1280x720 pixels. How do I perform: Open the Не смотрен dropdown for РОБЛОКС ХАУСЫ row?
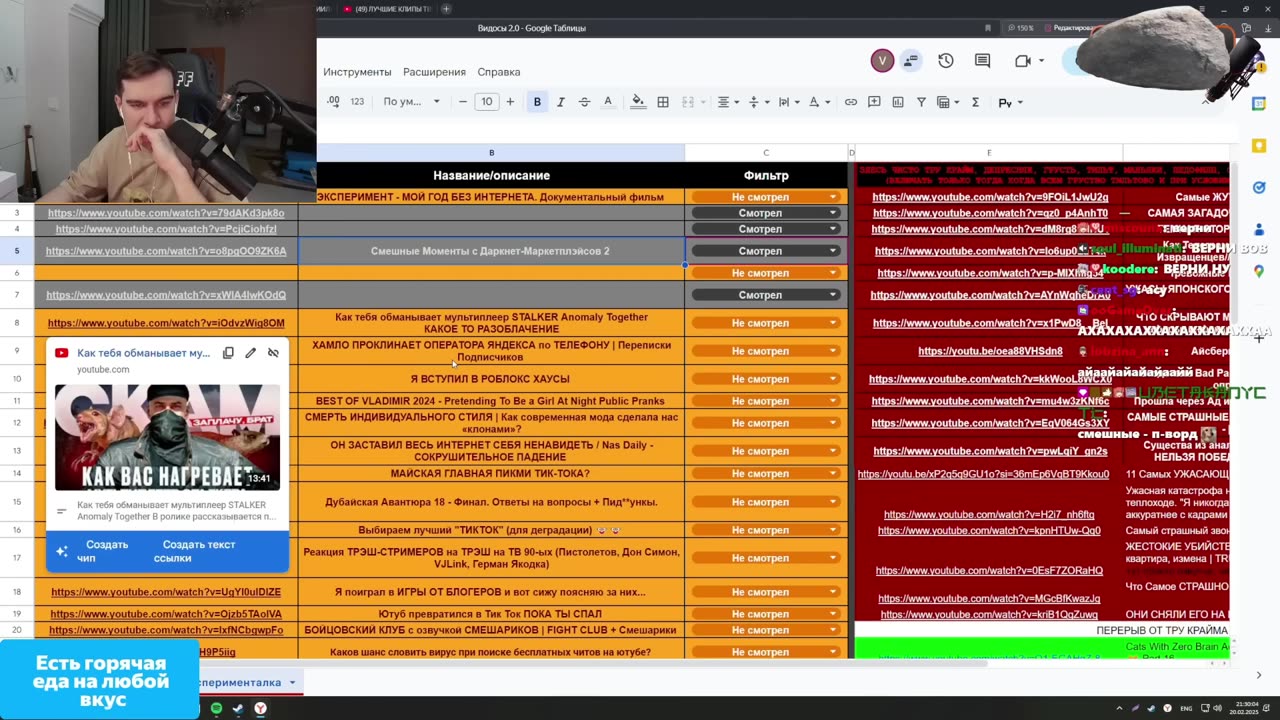pyautogui.click(x=766, y=379)
